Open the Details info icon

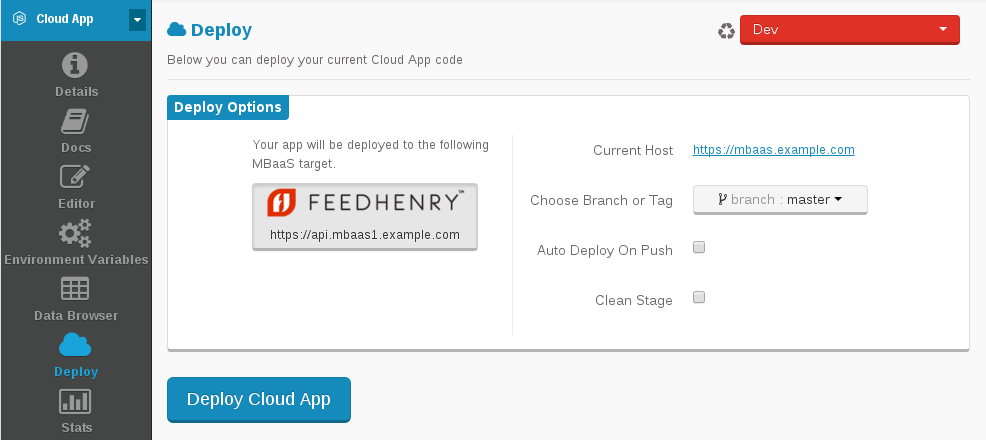coord(75,65)
